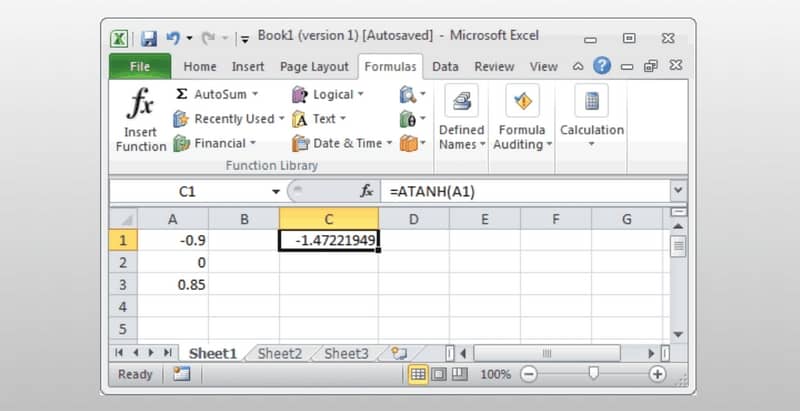The image size is (800, 411).
Task: Open Date & Time functions dropdown
Action: tap(342, 143)
